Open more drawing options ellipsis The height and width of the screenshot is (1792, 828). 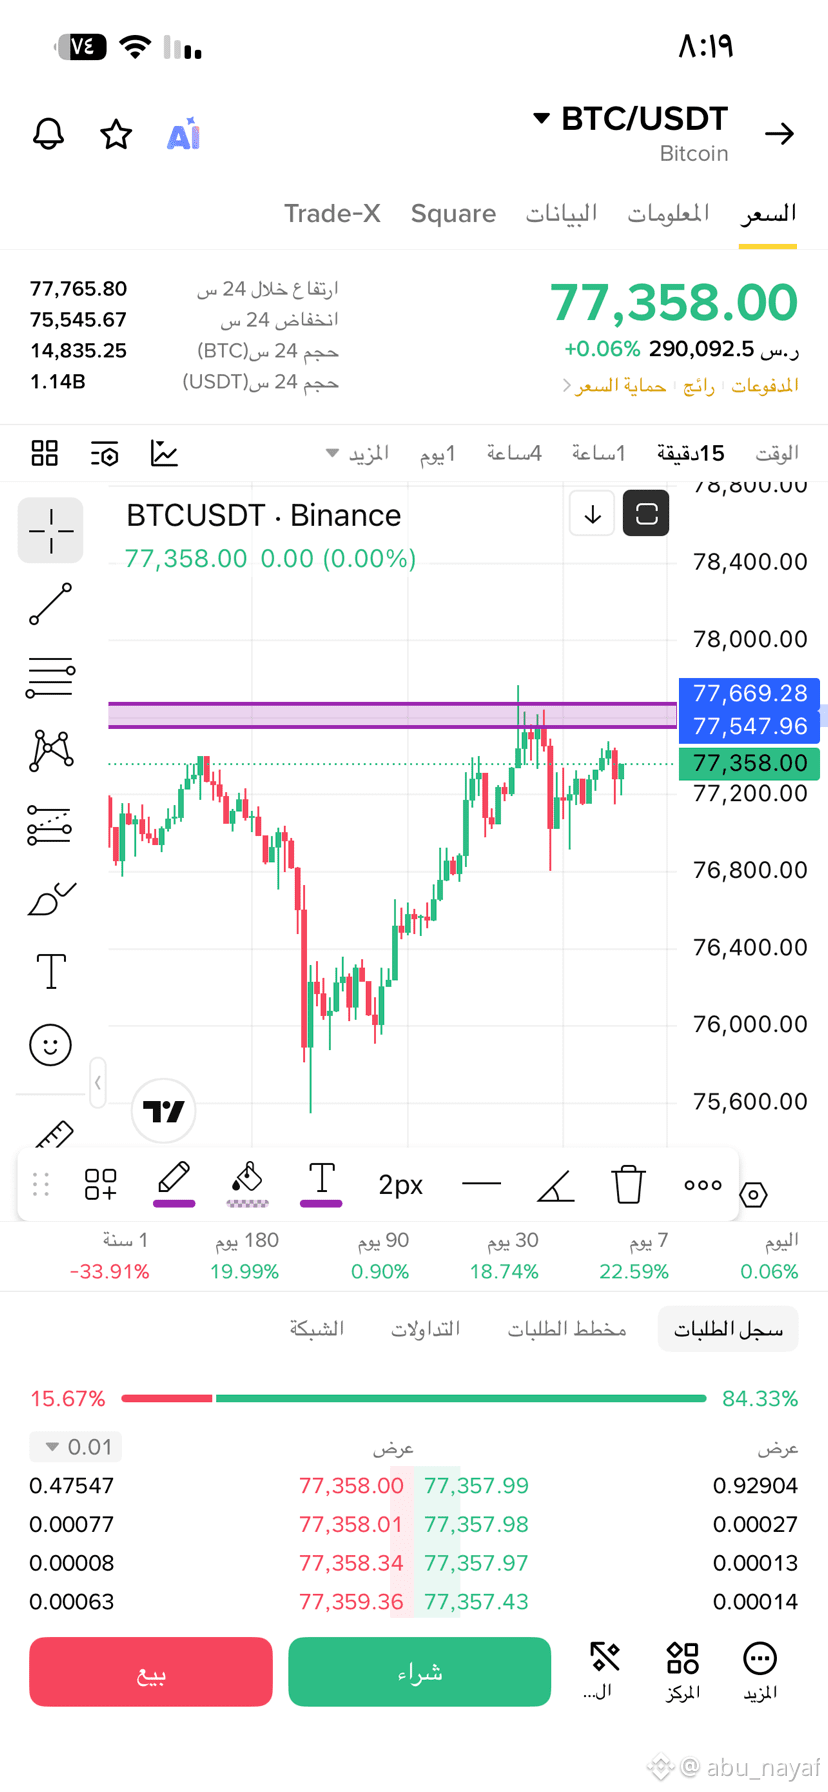pyautogui.click(x=703, y=1185)
